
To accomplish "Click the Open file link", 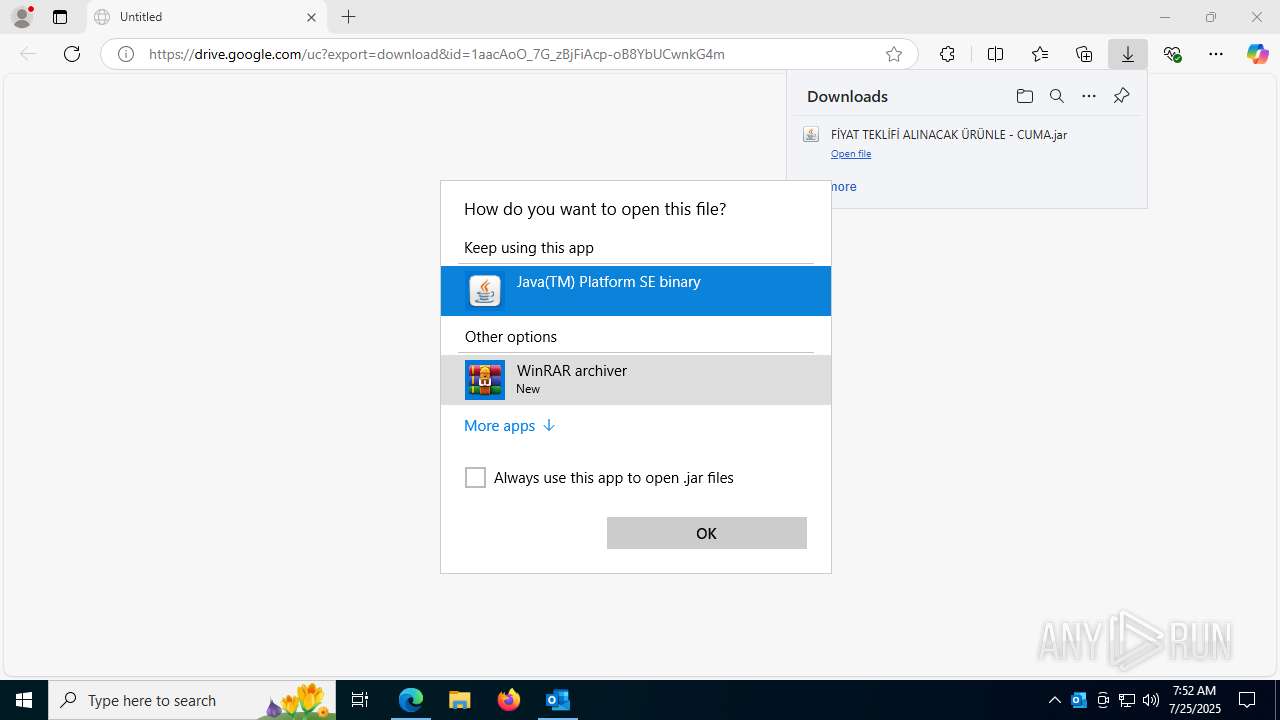I will pyautogui.click(x=851, y=154).
